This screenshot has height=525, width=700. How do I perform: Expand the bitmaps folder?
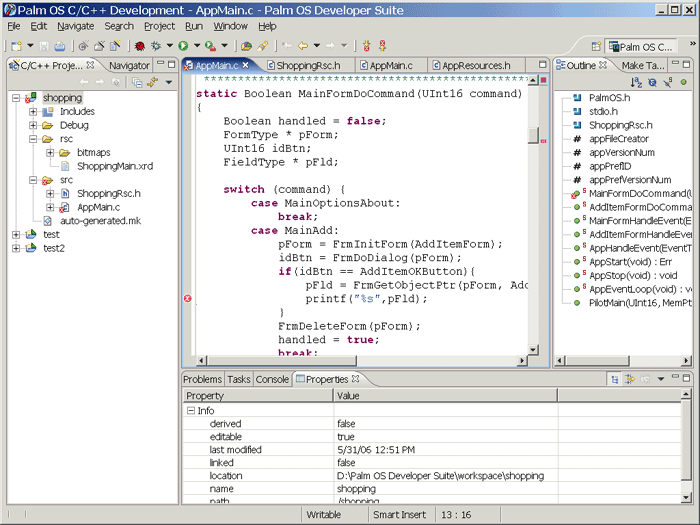pyautogui.click(x=50, y=153)
